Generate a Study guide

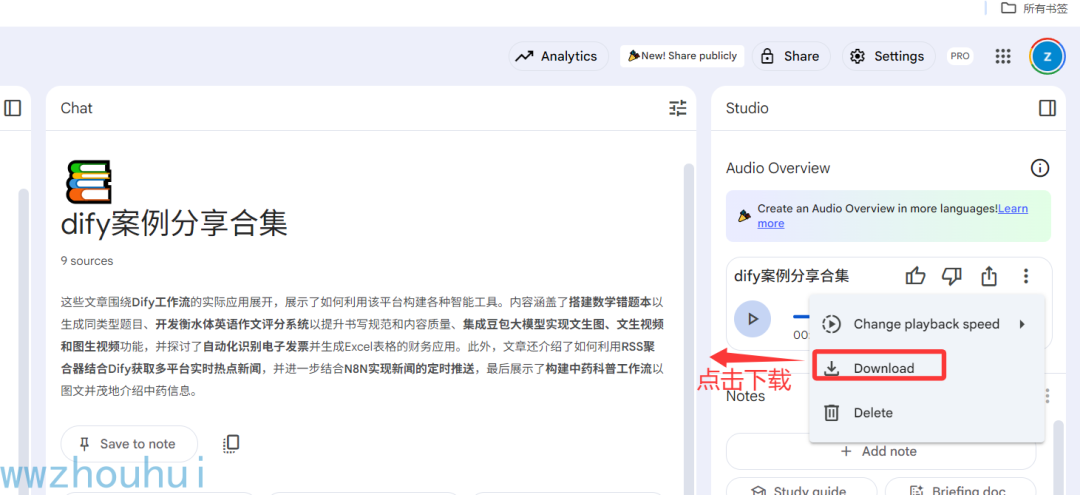click(802, 487)
